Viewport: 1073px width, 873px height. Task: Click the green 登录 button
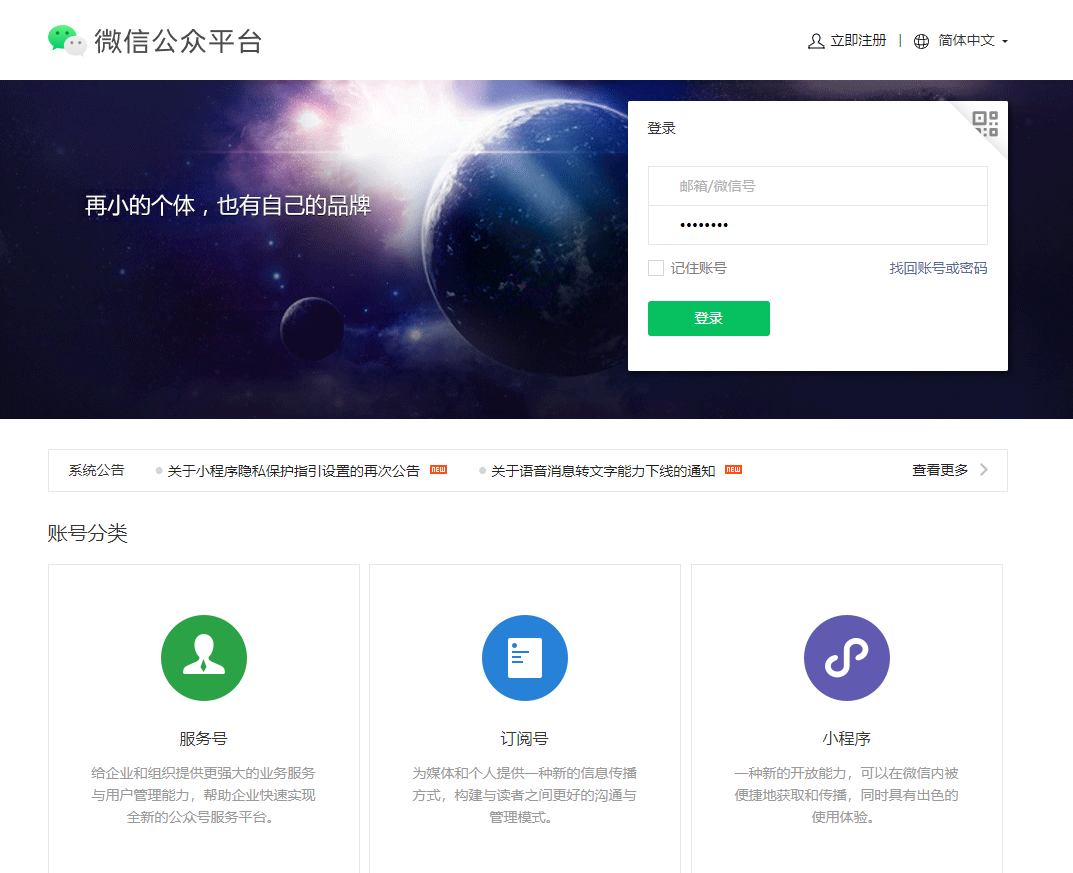click(708, 318)
